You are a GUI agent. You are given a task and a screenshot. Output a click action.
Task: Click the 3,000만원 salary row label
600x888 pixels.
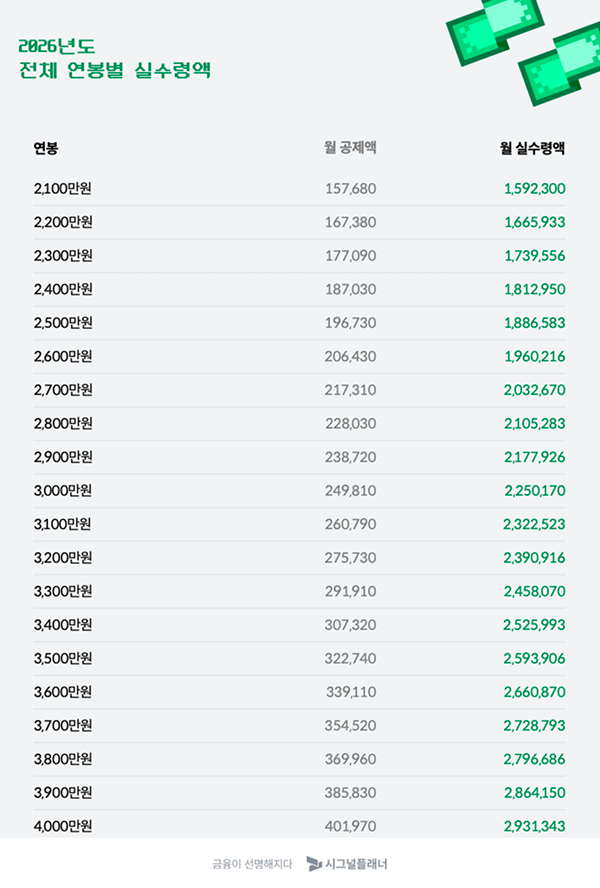click(x=62, y=490)
